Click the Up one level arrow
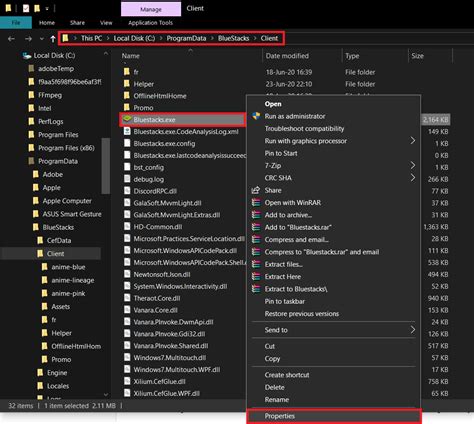Viewport: 474px width, 424px height. pyautogui.click(x=53, y=39)
